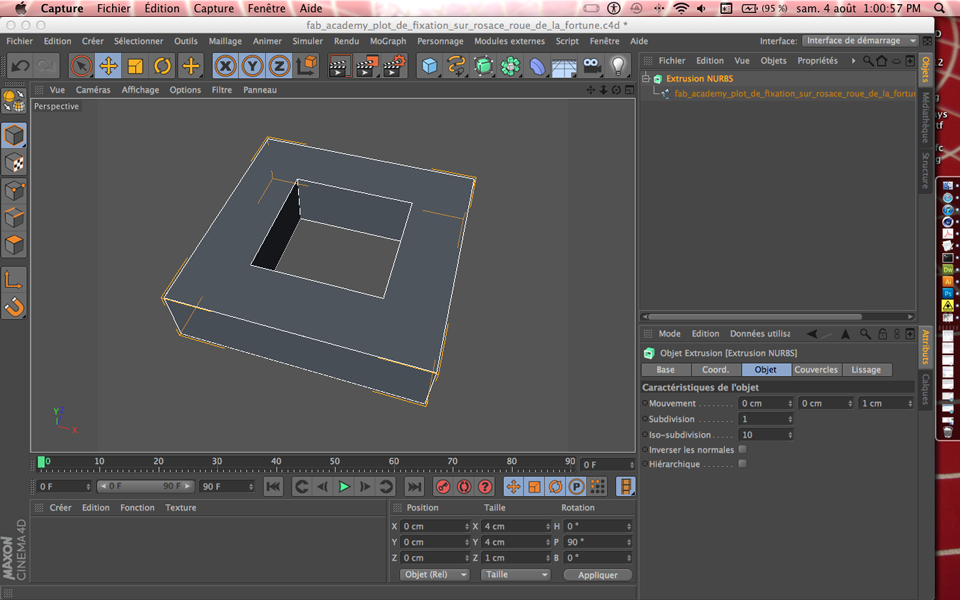Switch to the Couvercles tab
Image resolution: width=960 pixels, height=600 pixels.
pos(816,370)
